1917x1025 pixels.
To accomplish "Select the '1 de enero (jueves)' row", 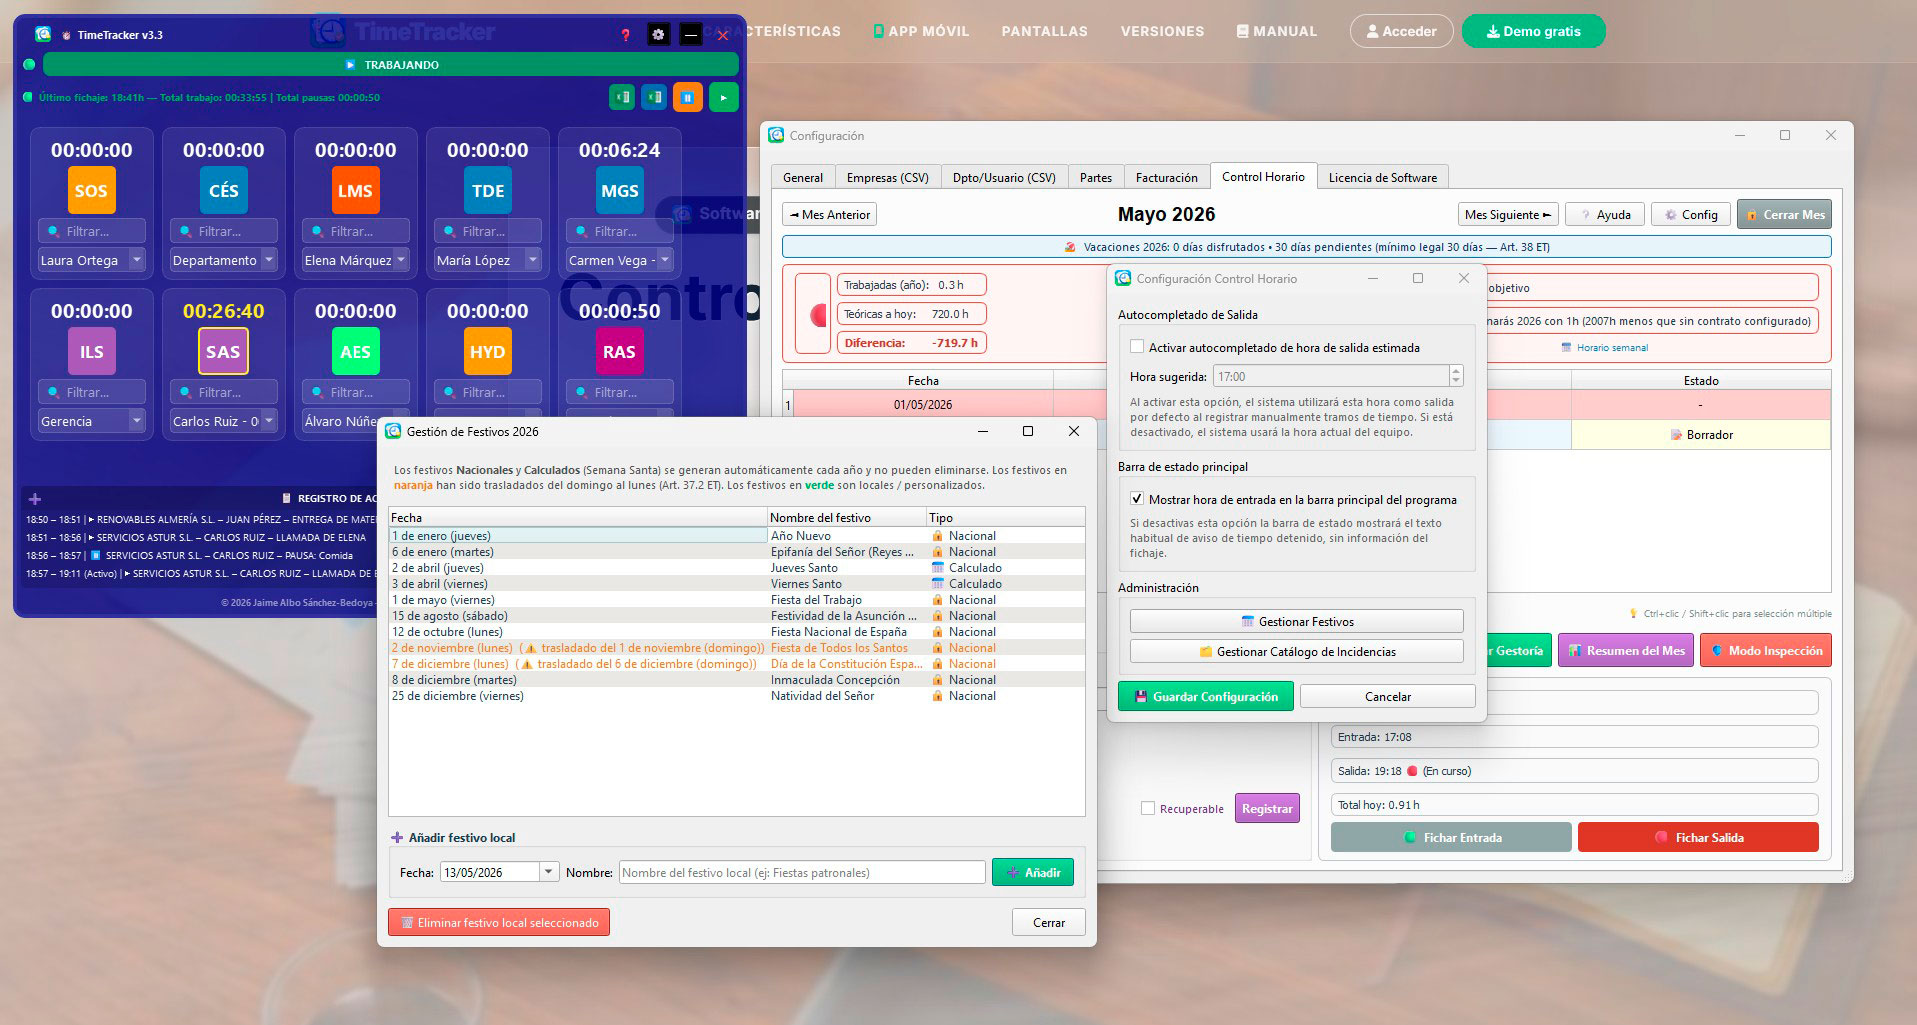I will coord(736,536).
